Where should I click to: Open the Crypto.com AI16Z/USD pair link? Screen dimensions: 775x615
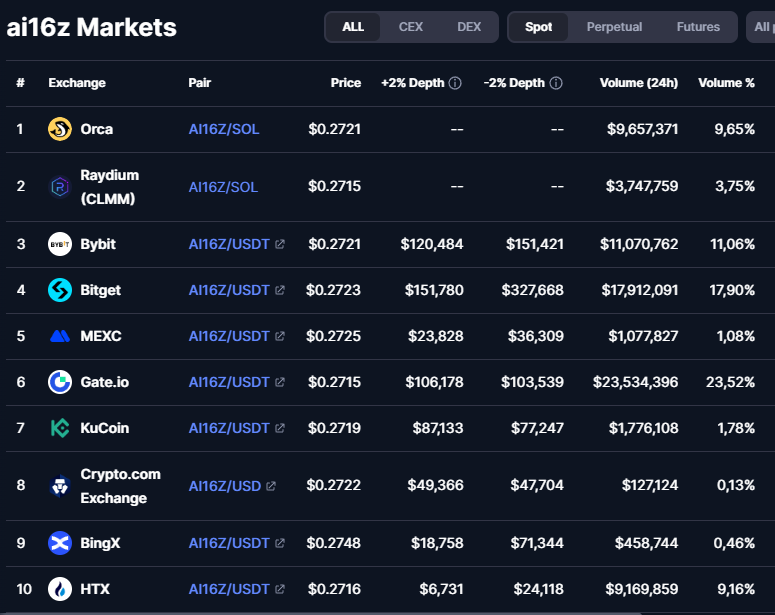point(225,486)
